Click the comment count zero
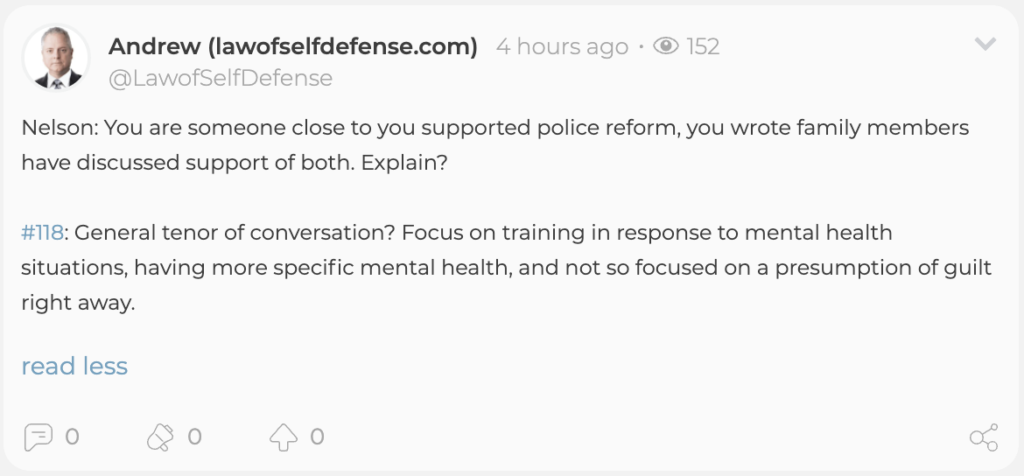 click(x=72, y=437)
